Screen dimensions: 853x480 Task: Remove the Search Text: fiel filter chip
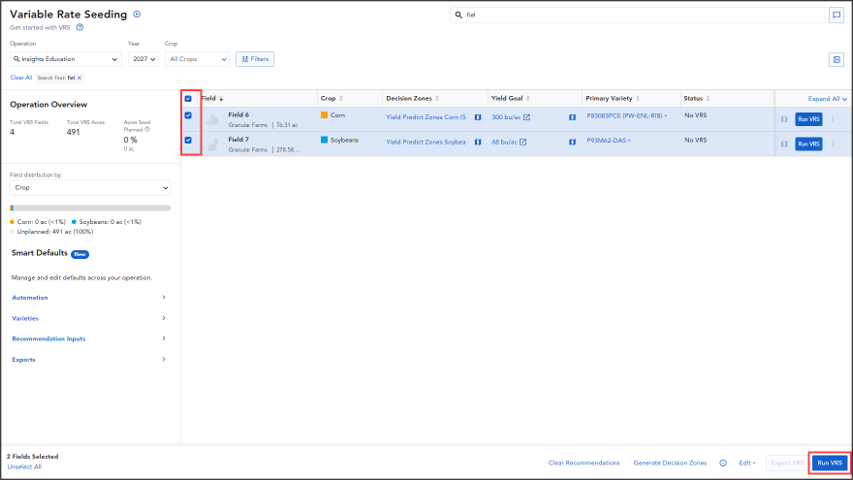point(79,78)
